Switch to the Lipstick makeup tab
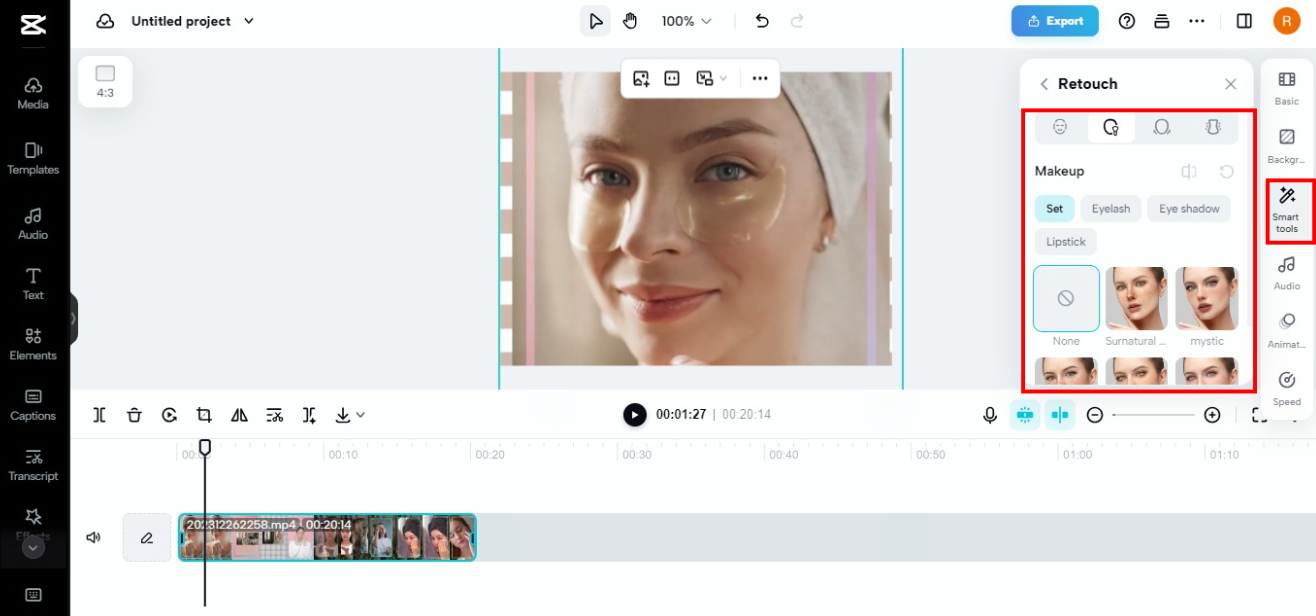The height and width of the screenshot is (616, 1316). (1066, 242)
